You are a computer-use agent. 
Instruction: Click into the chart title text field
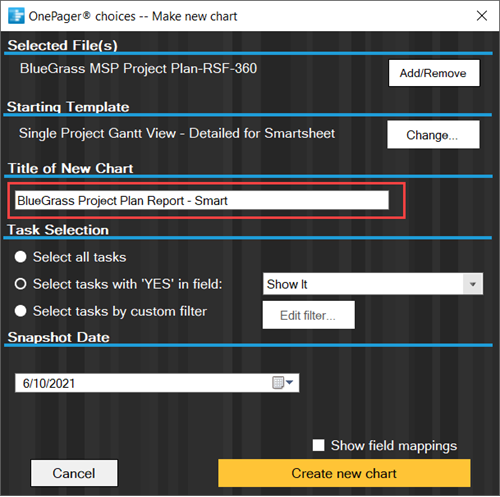(202, 200)
